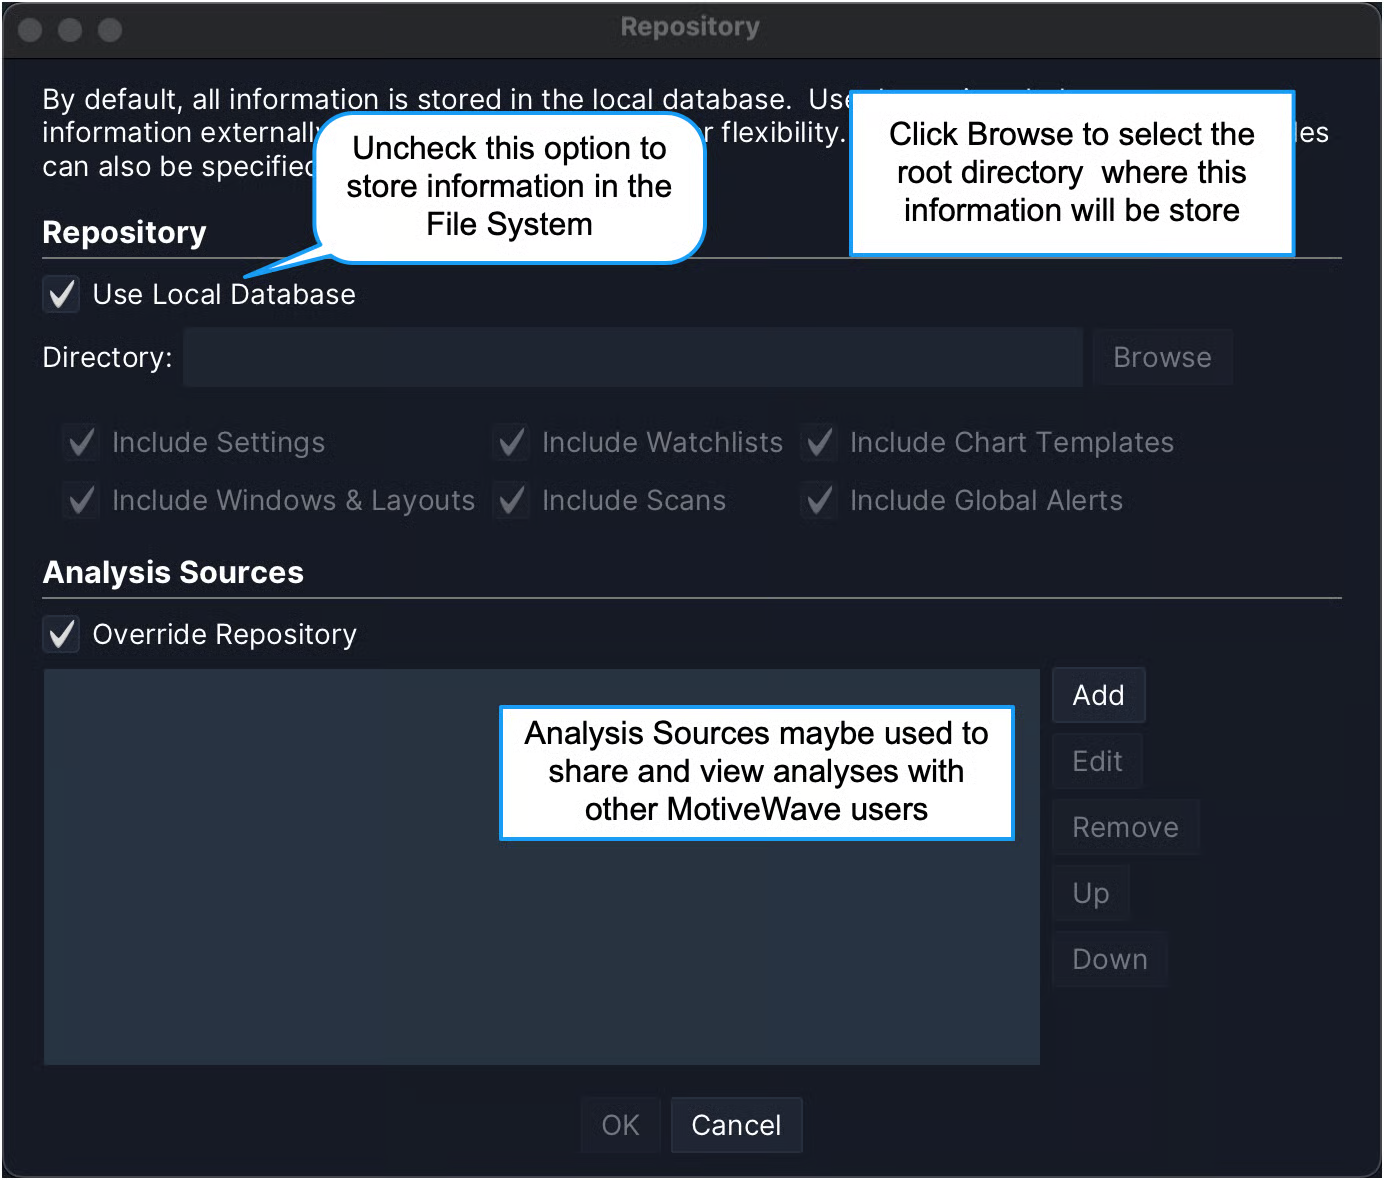The image size is (1384, 1180).
Task: Close the Repository window
Action: tap(30, 30)
